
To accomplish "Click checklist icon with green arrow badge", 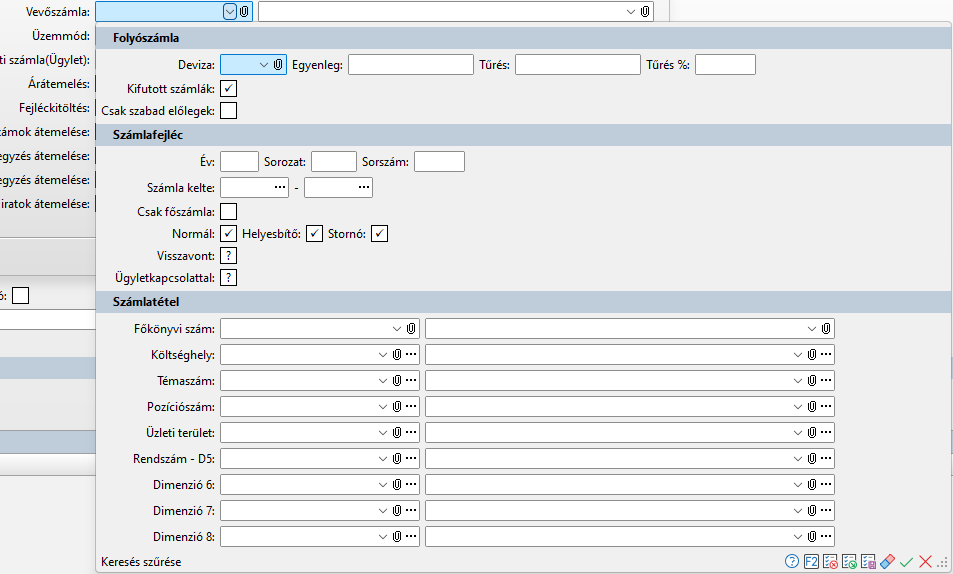I will [849, 561].
